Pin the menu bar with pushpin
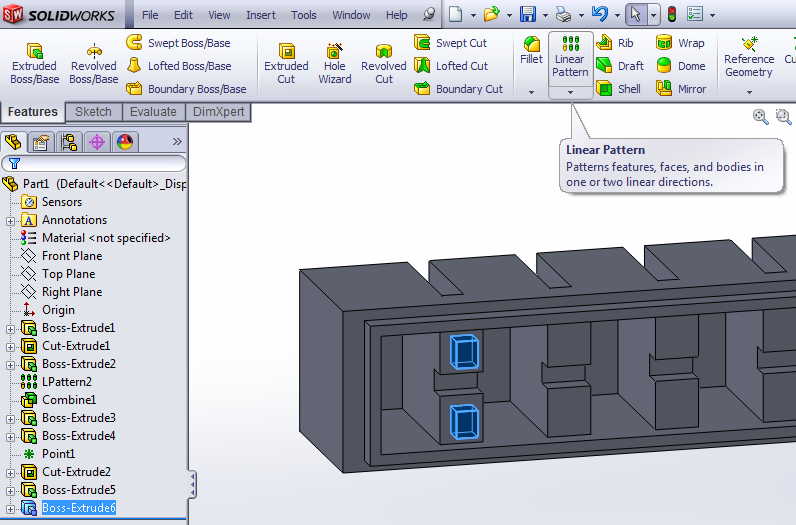The image size is (796, 525). click(x=429, y=15)
